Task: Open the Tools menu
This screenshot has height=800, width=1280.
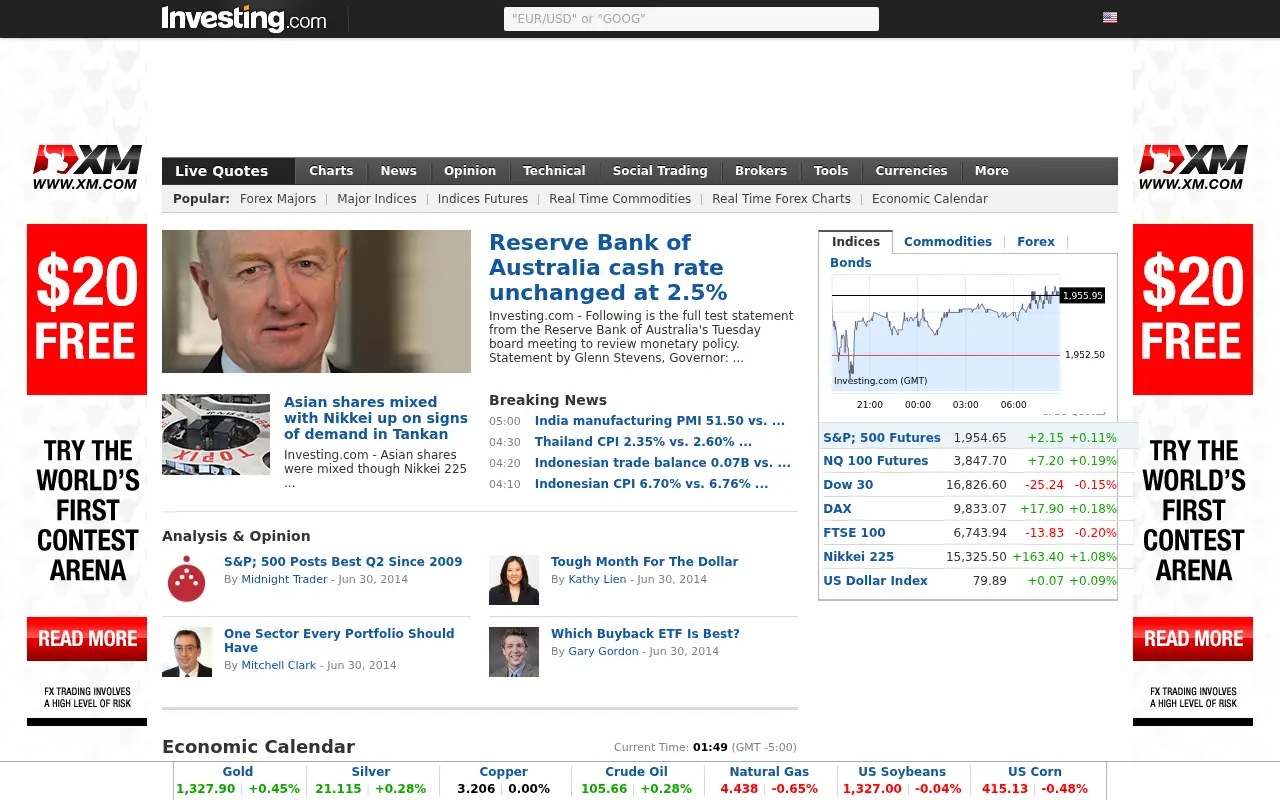Action: tap(831, 171)
